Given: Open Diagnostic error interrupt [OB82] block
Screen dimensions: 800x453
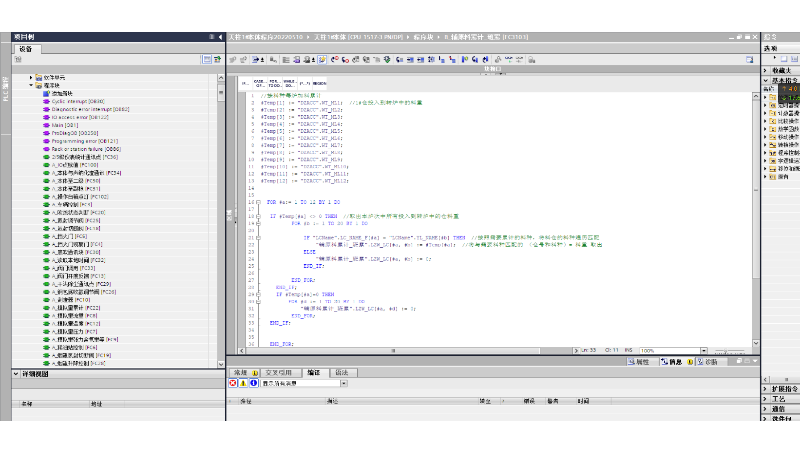Looking at the screenshot, I should (x=90, y=109).
